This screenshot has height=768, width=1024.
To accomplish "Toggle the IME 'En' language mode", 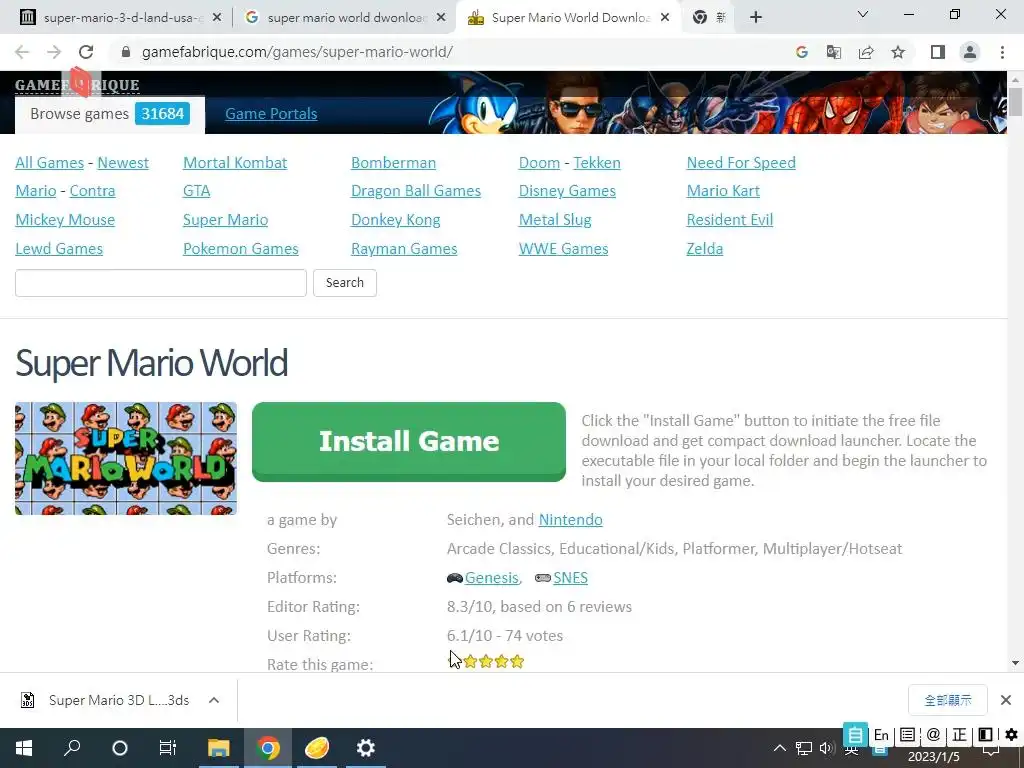I will [x=881, y=735].
